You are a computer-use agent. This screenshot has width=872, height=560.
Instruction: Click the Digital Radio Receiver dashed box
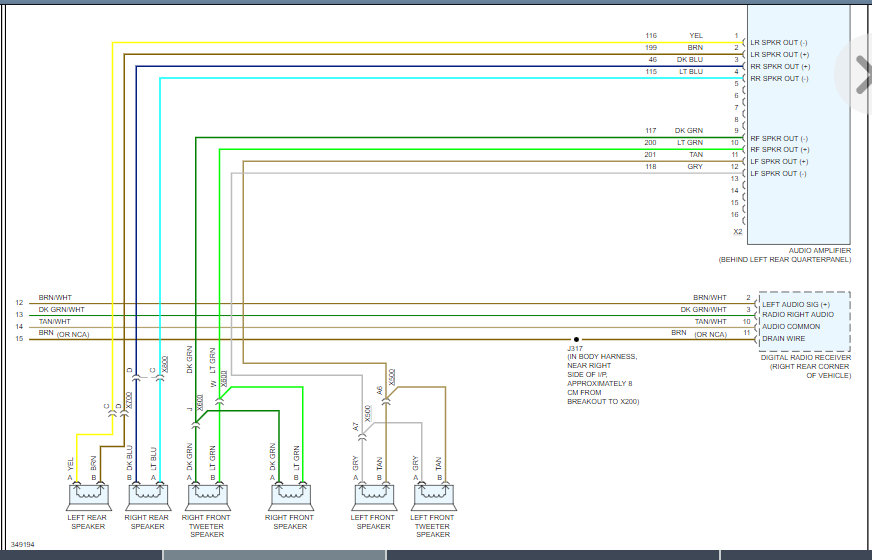coord(804,318)
